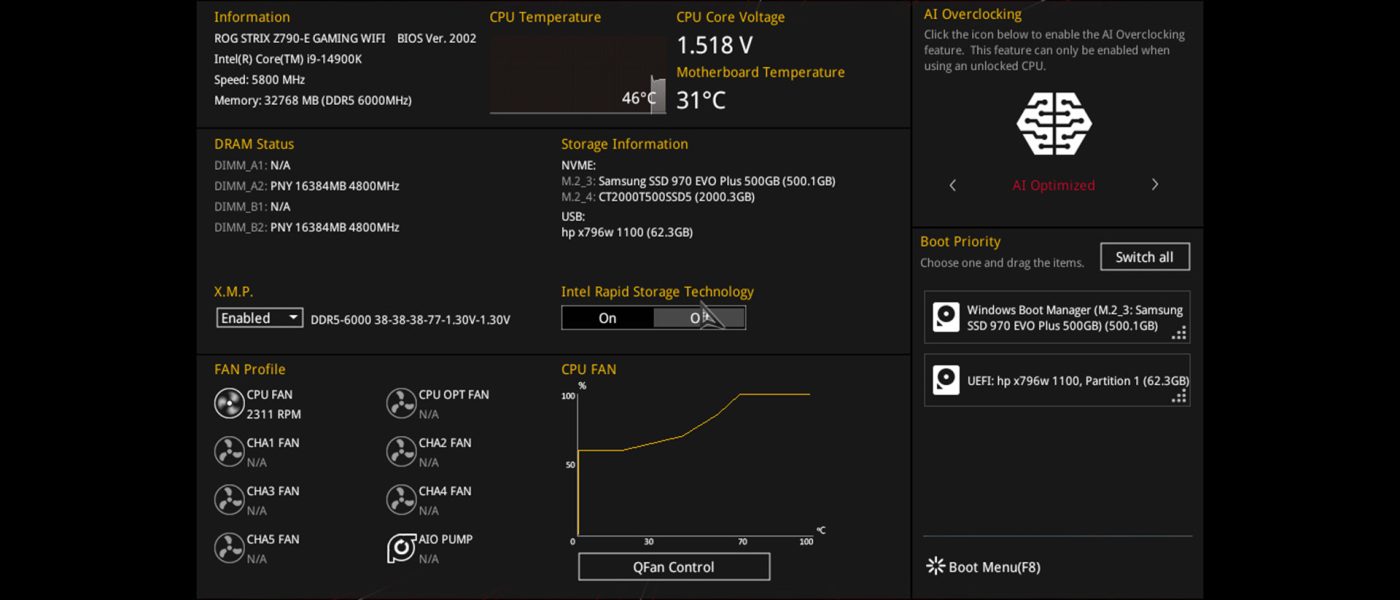This screenshot has height=600, width=1400.
Task: Click the '46°C' CPU temperature reading
Action: point(639,98)
